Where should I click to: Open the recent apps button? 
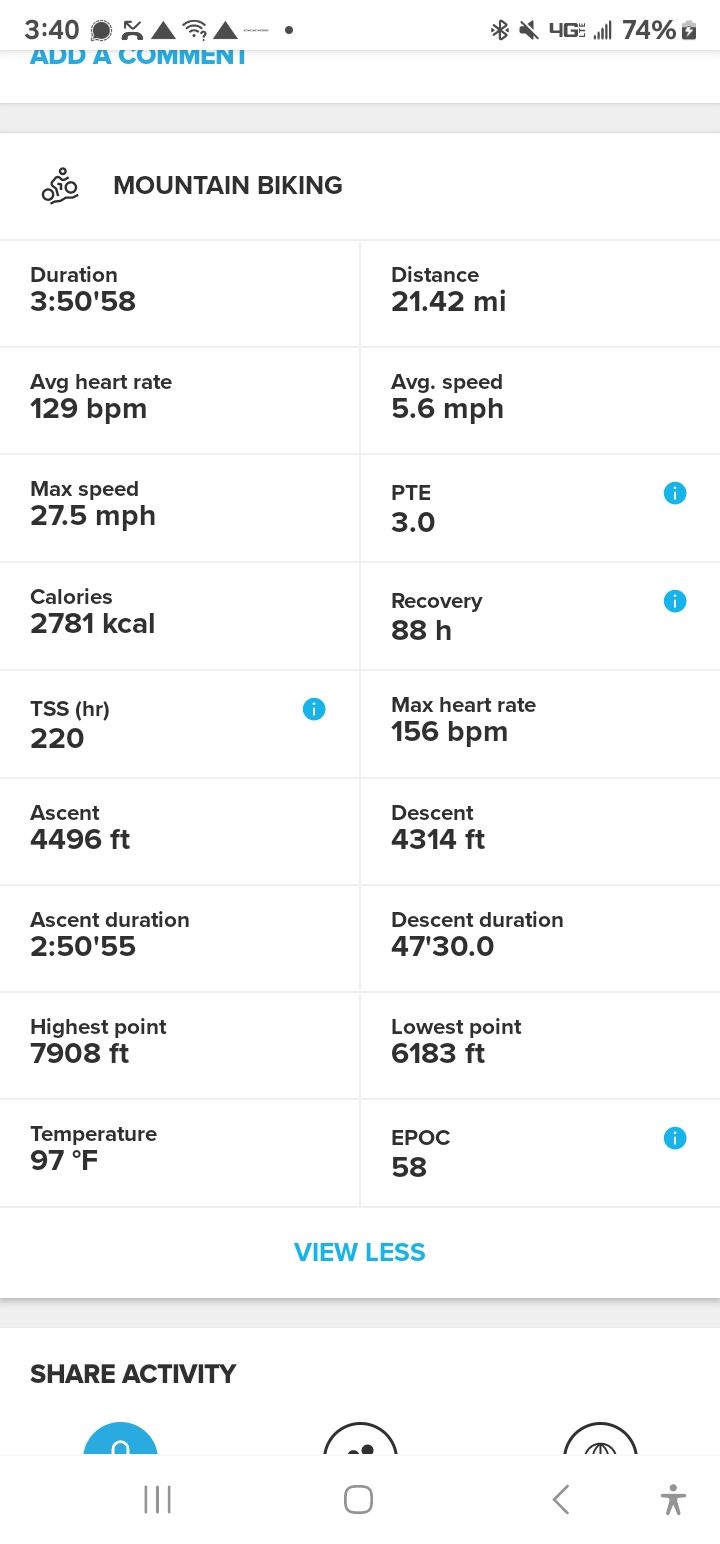tap(157, 1499)
